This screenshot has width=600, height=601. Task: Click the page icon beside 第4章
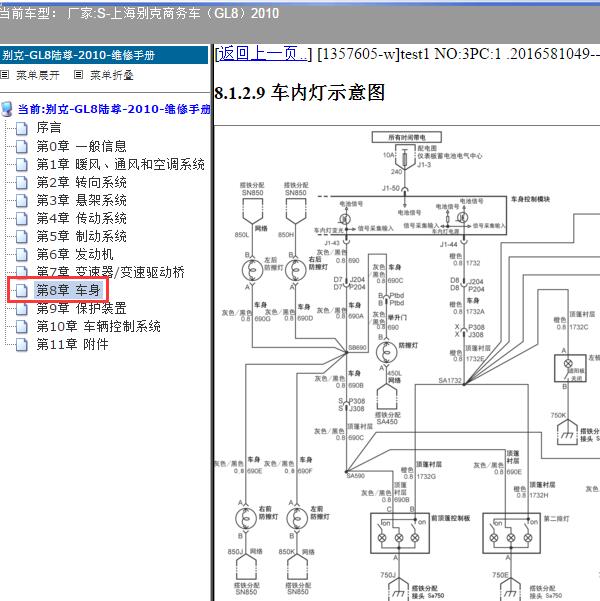pos(22,219)
